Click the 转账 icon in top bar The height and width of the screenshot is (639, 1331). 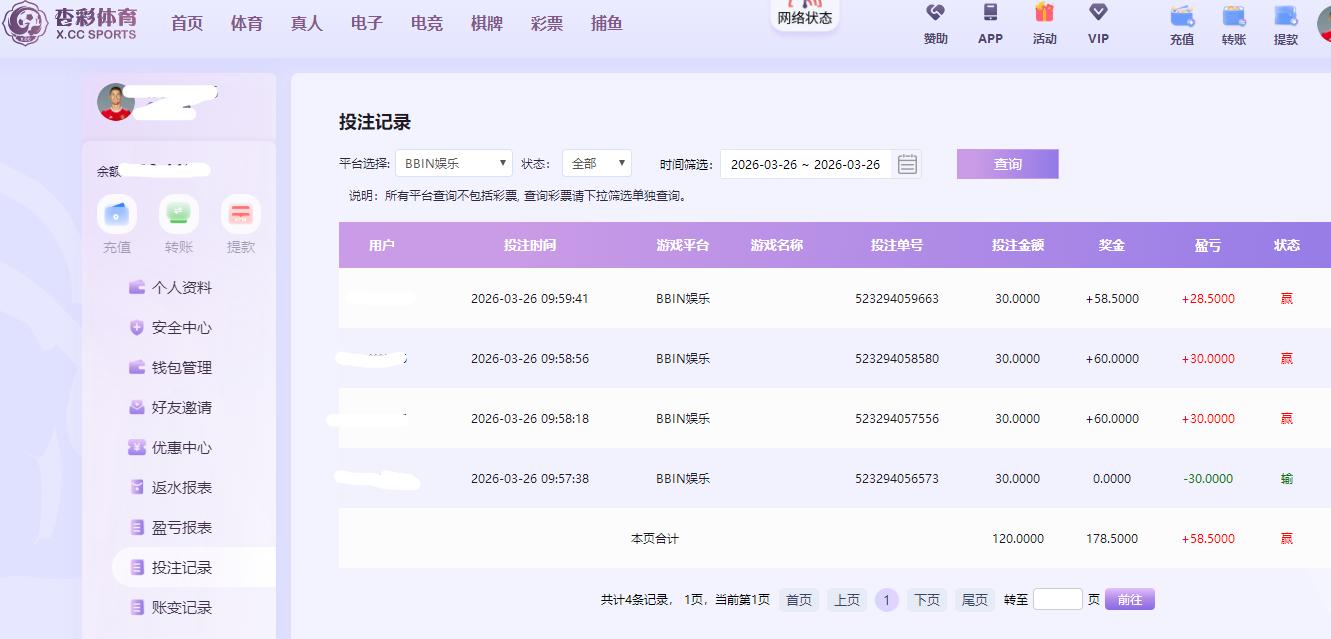point(1234,17)
